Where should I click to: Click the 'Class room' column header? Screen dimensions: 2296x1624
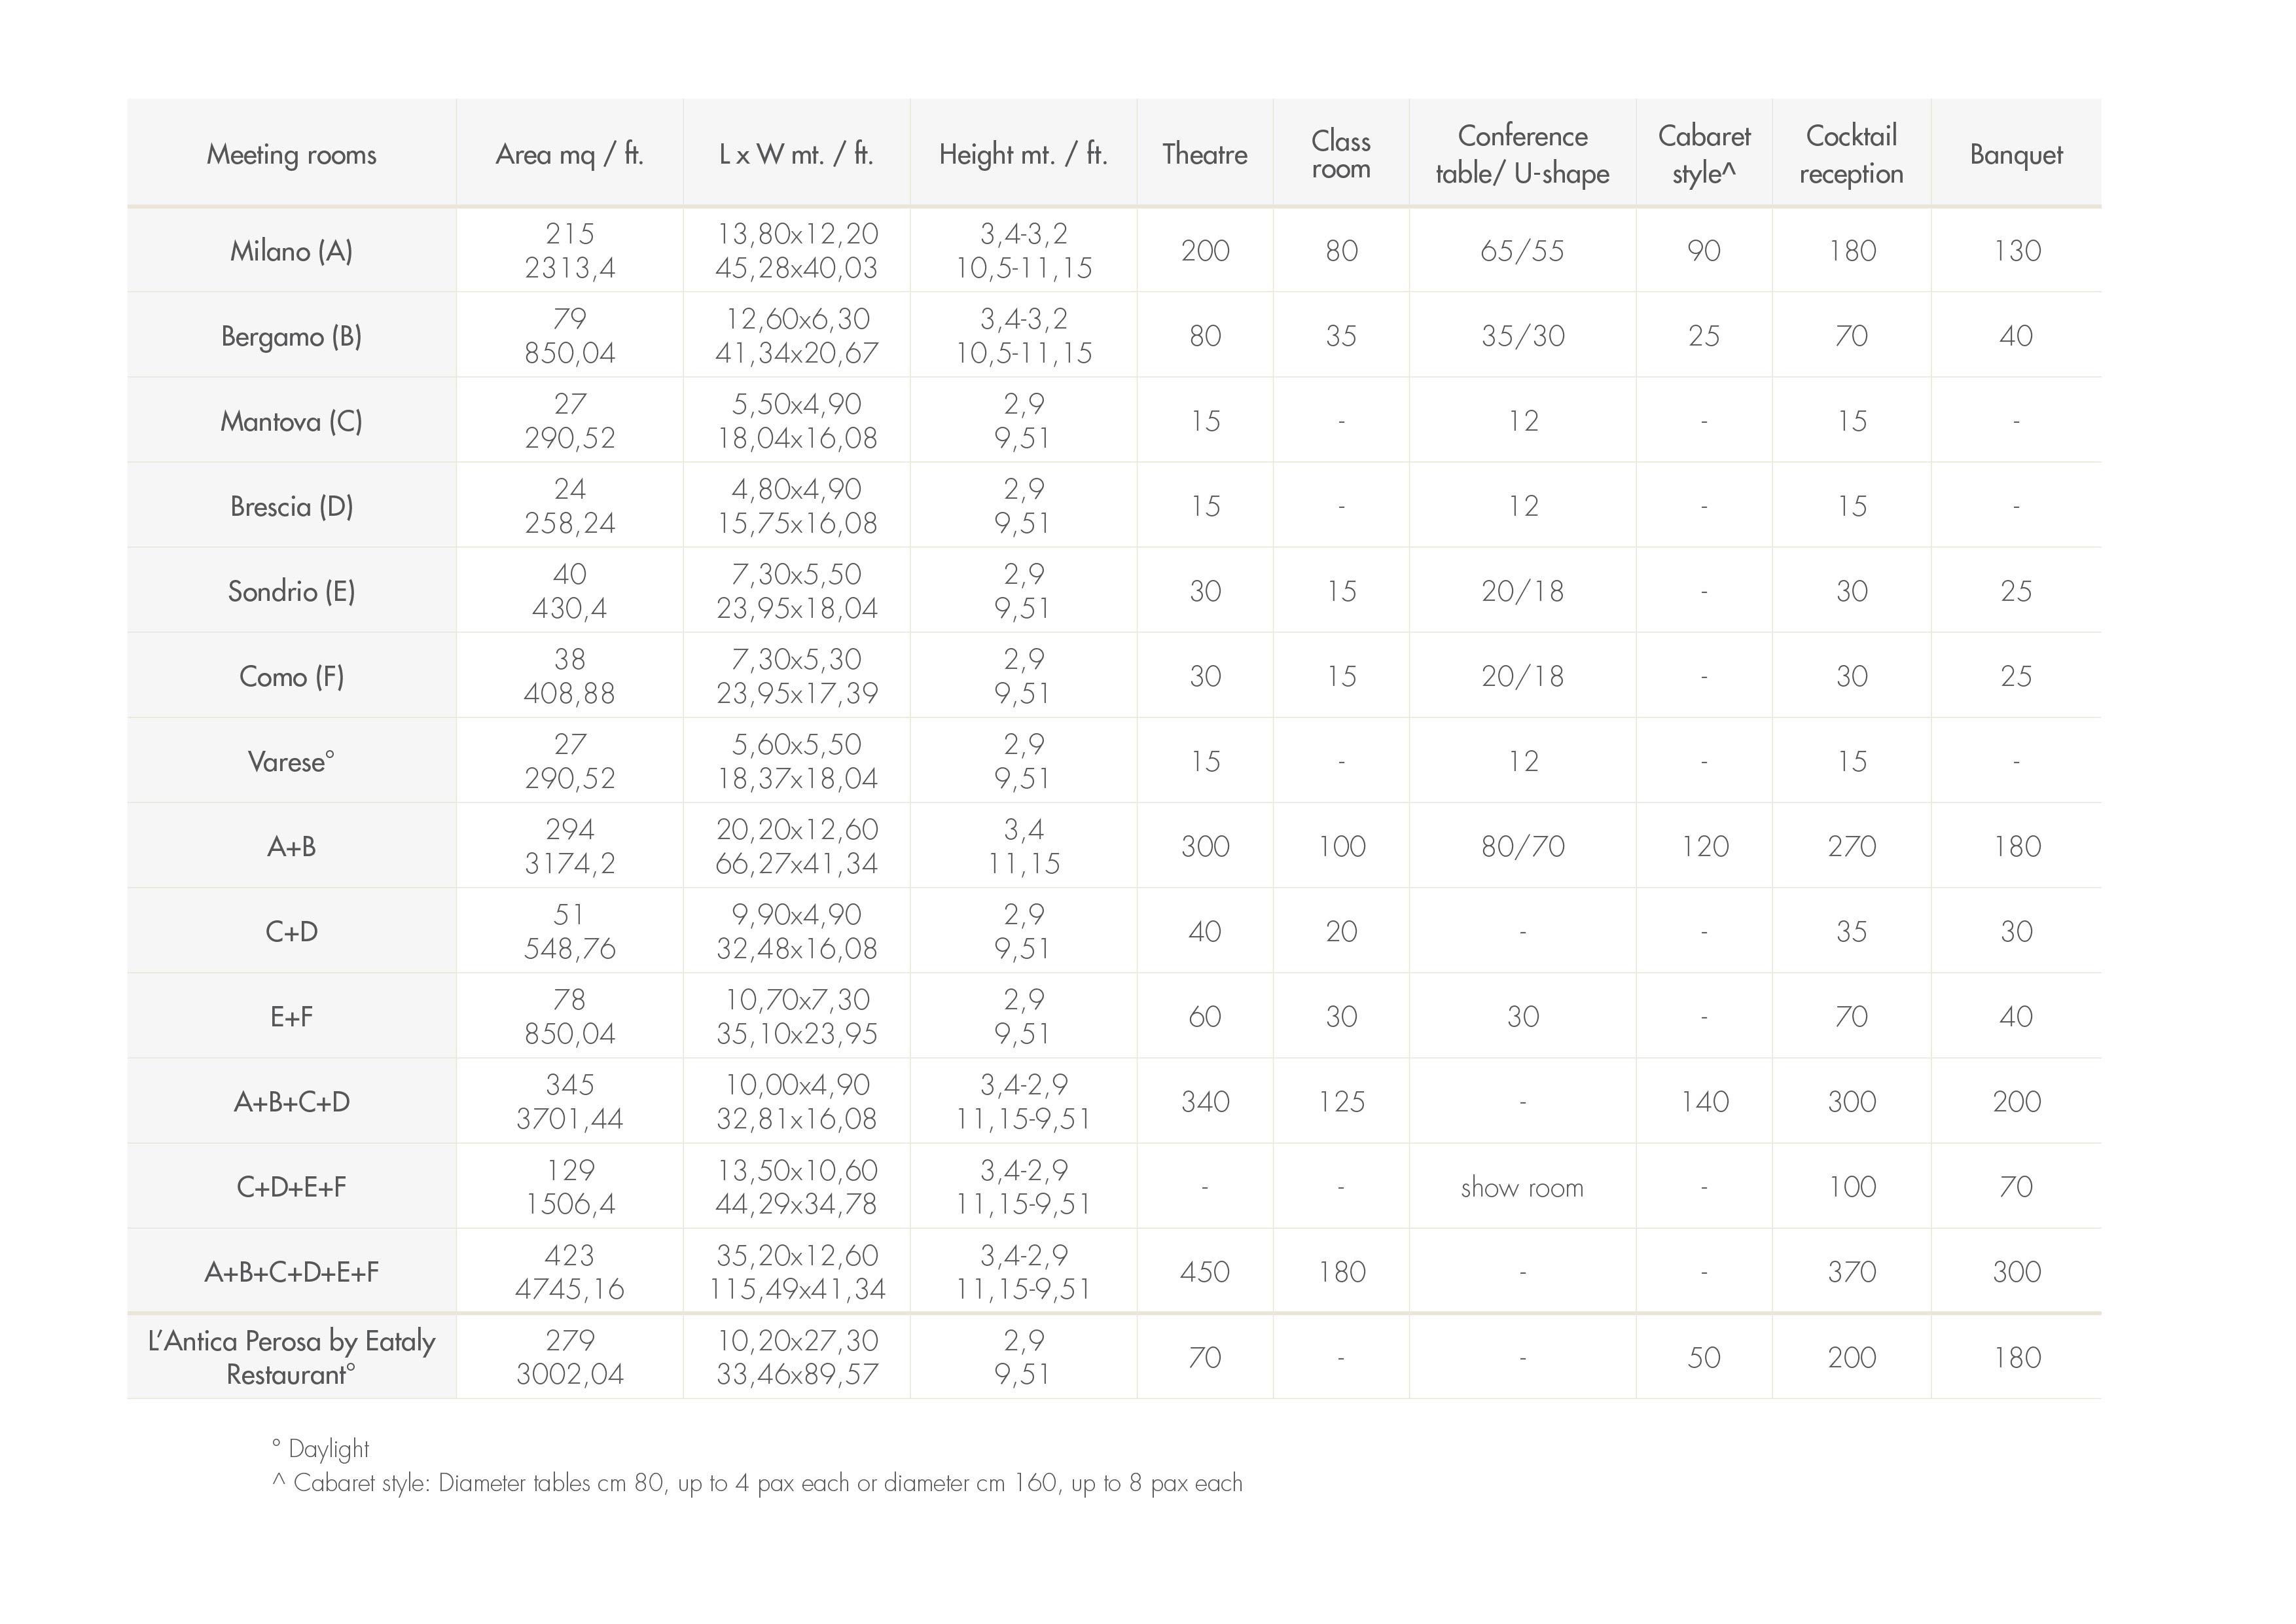(1340, 155)
